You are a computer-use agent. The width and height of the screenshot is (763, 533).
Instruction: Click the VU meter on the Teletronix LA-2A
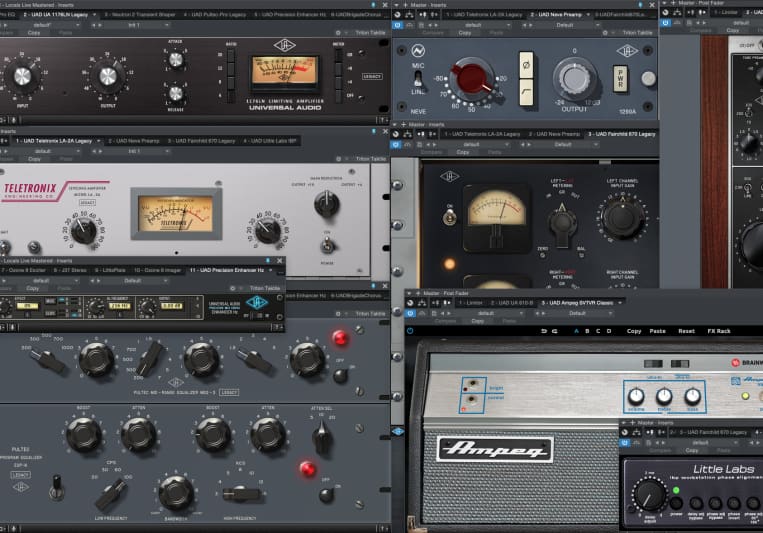coord(176,213)
